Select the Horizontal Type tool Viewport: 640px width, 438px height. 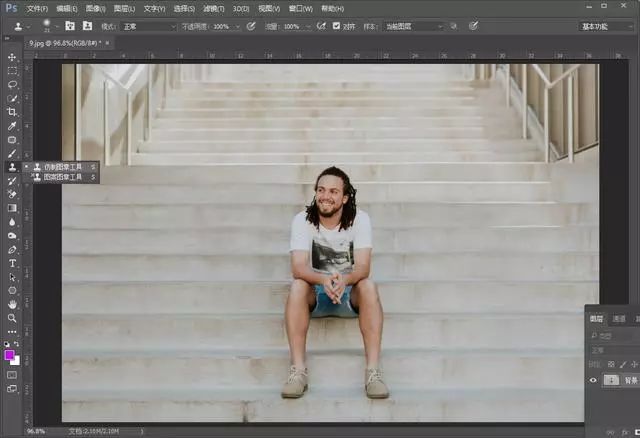(12, 263)
